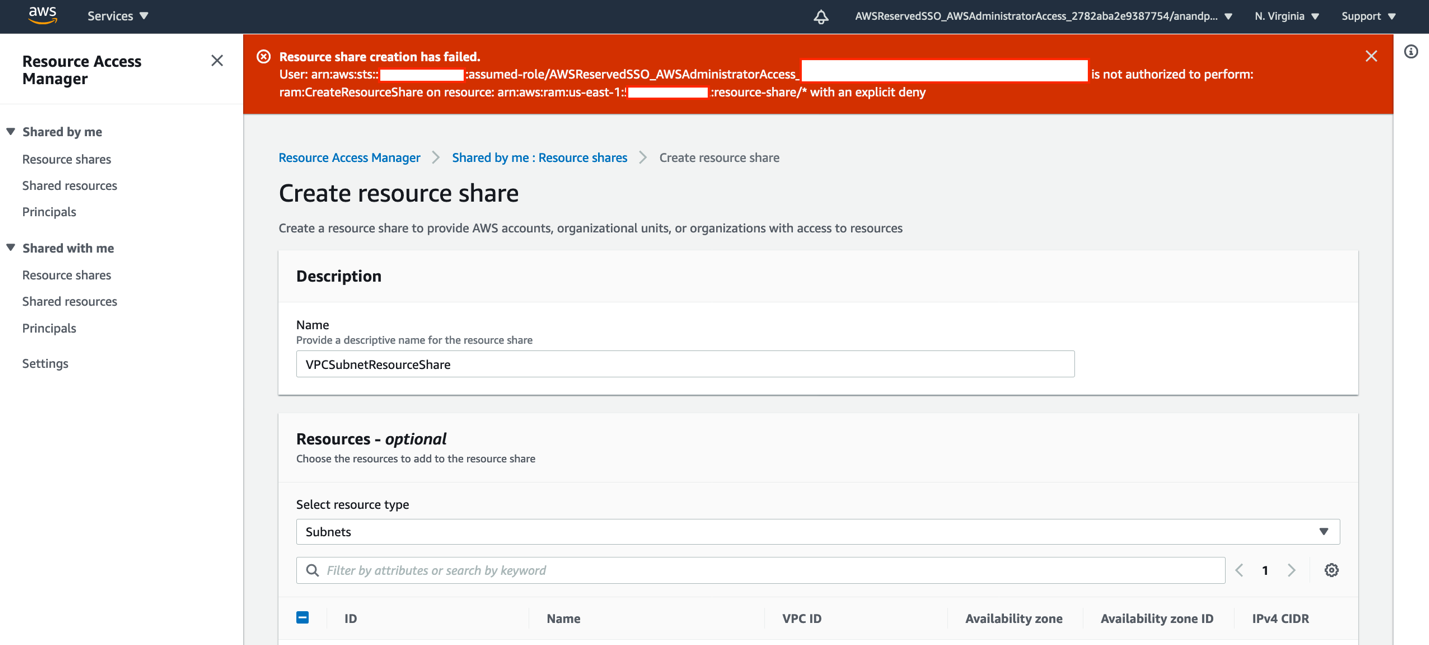Select all subnets with the header checkbox
Image resolution: width=1429 pixels, height=645 pixels.
tap(303, 617)
